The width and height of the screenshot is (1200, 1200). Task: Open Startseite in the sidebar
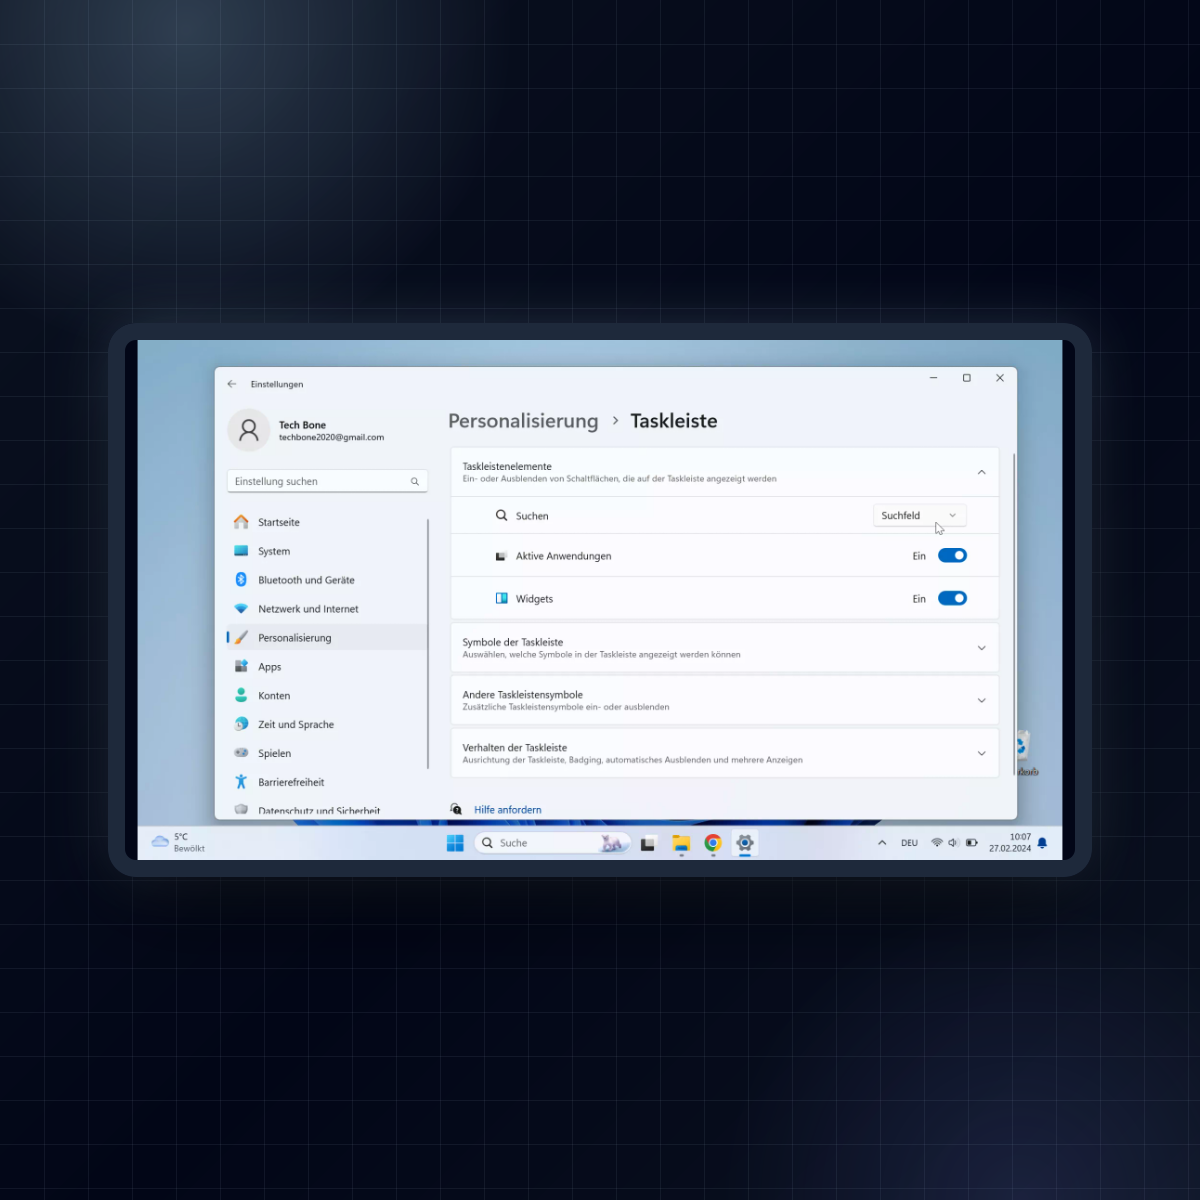click(x=327, y=522)
